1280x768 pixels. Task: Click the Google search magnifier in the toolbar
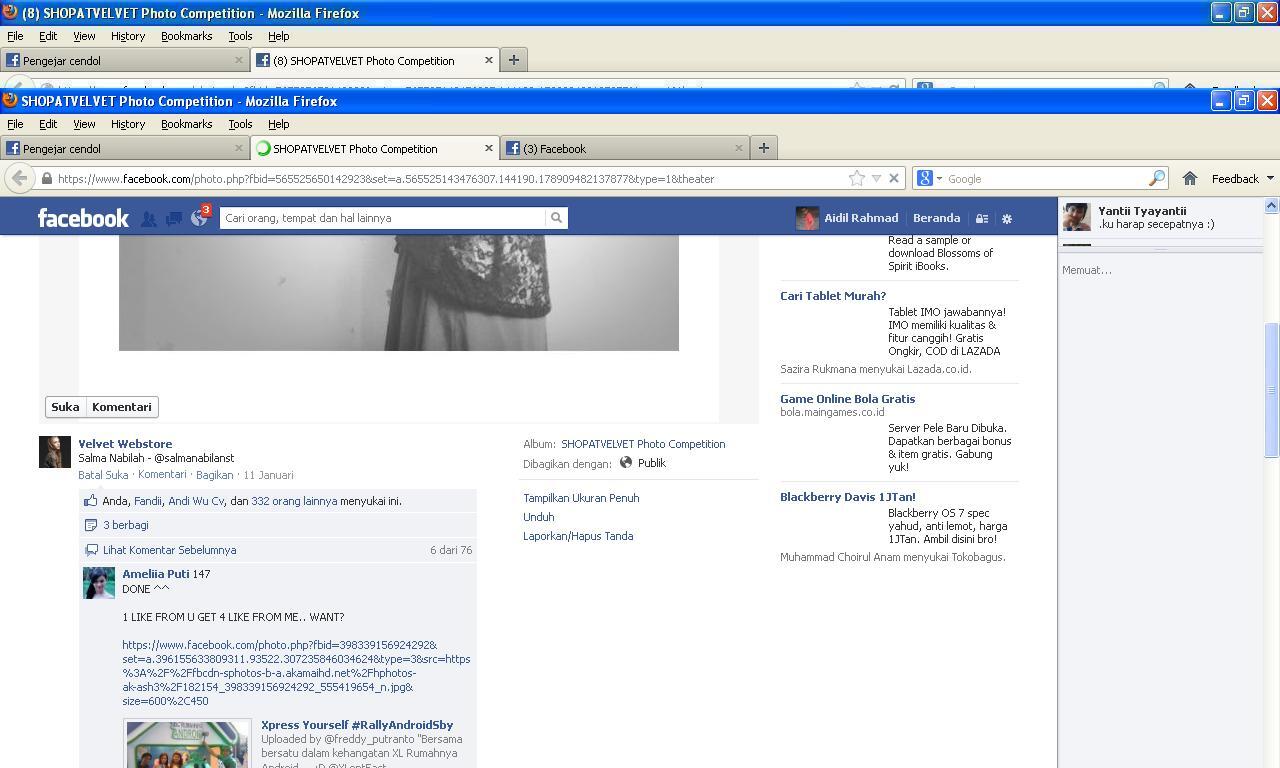tap(1157, 178)
